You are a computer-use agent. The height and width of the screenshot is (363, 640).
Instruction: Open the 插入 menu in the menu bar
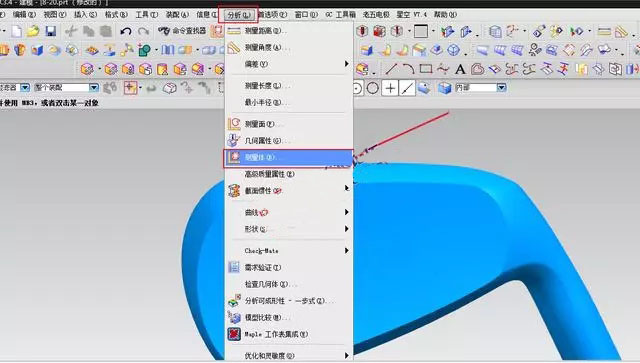pyautogui.click(x=85, y=14)
